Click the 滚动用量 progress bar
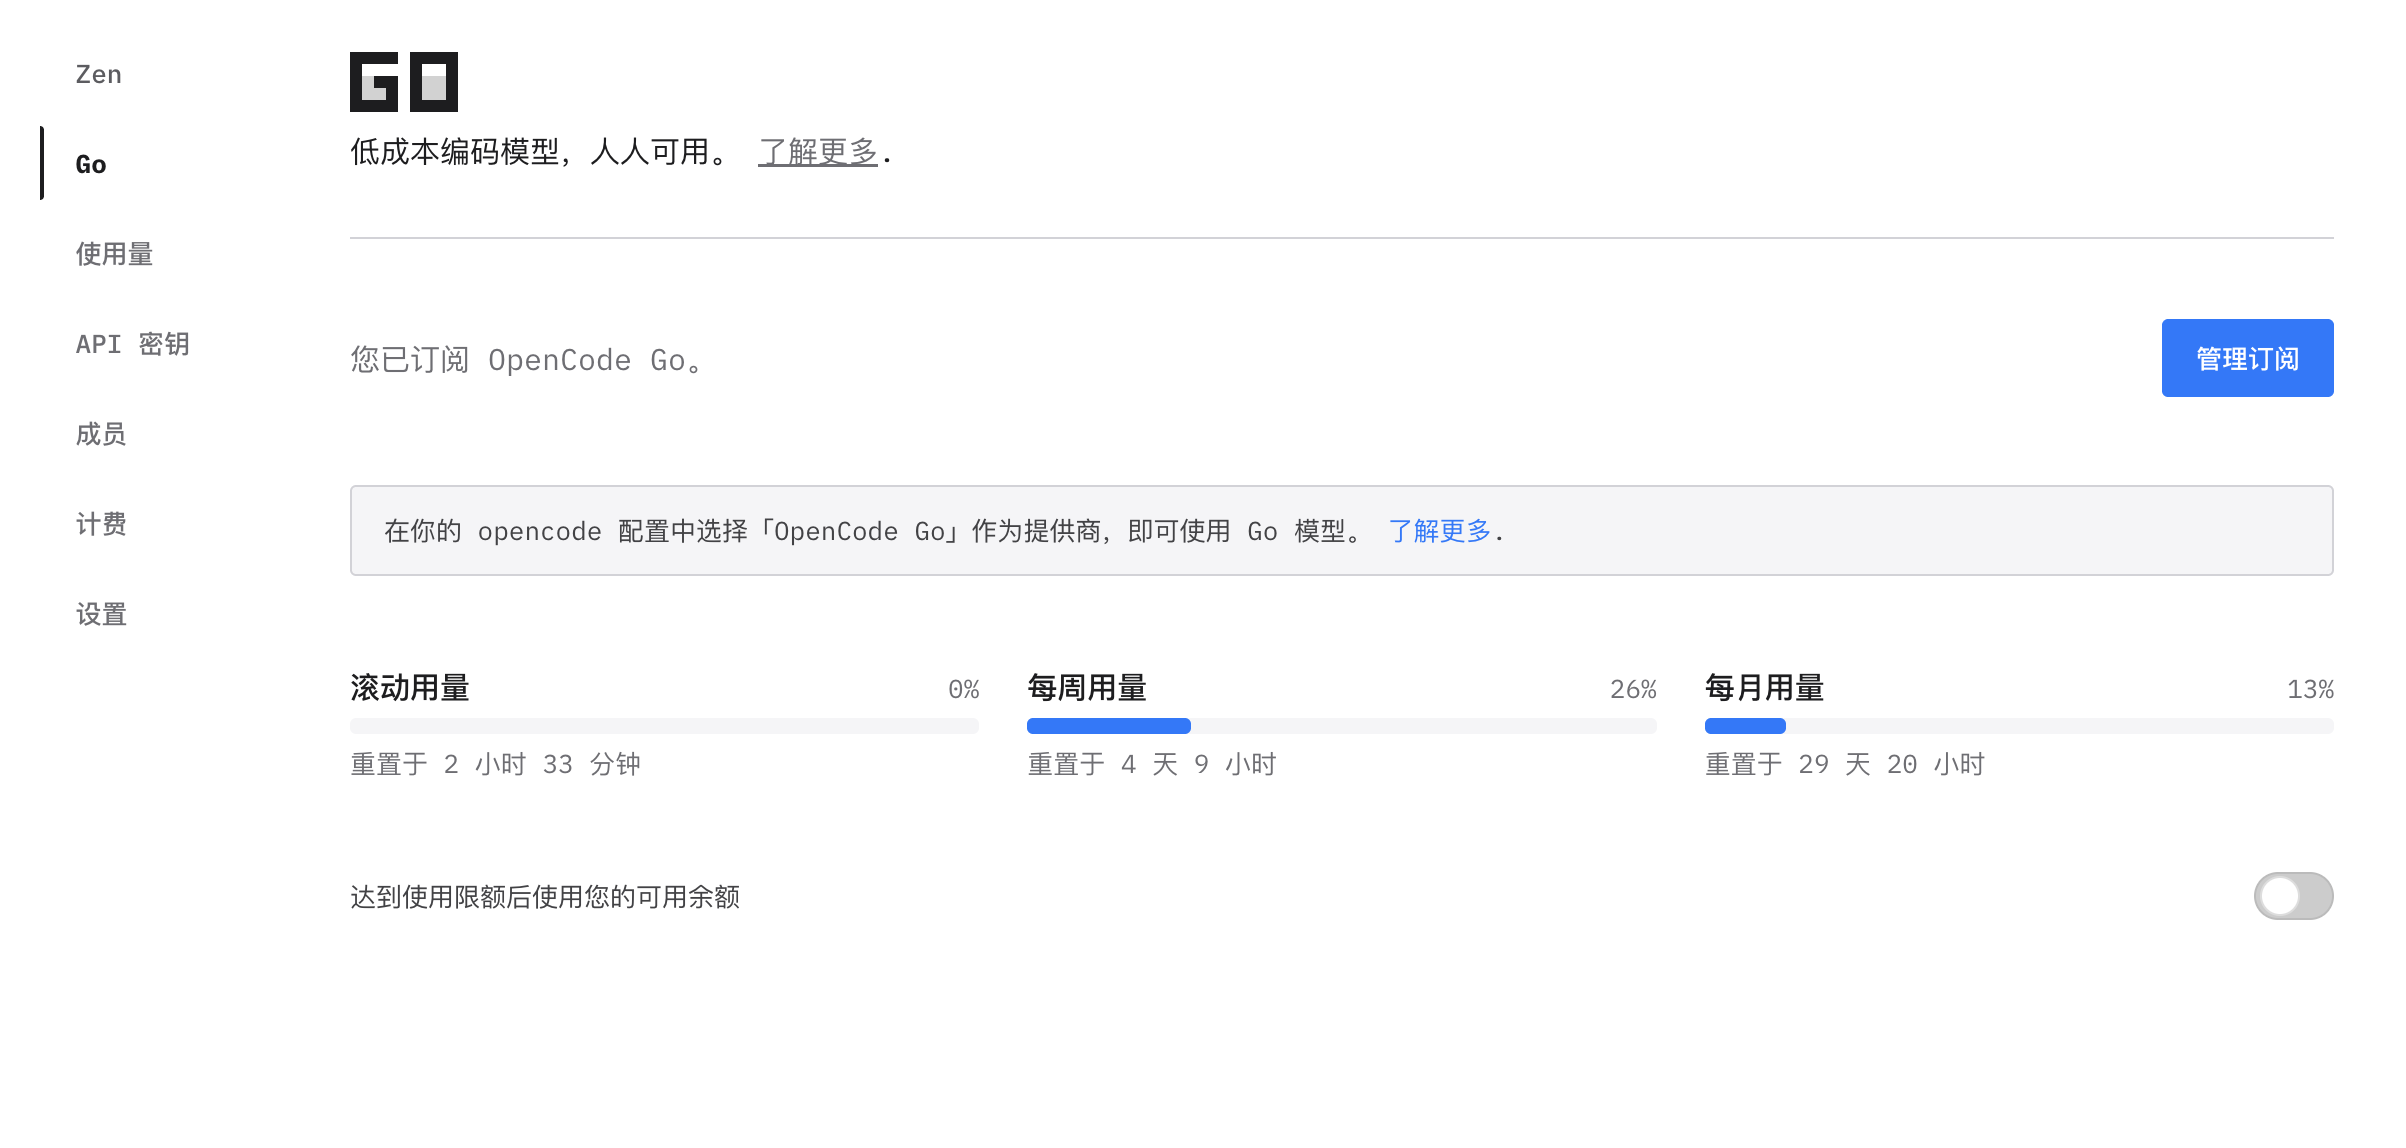The height and width of the screenshot is (1148, 2406). click(664, 726)
